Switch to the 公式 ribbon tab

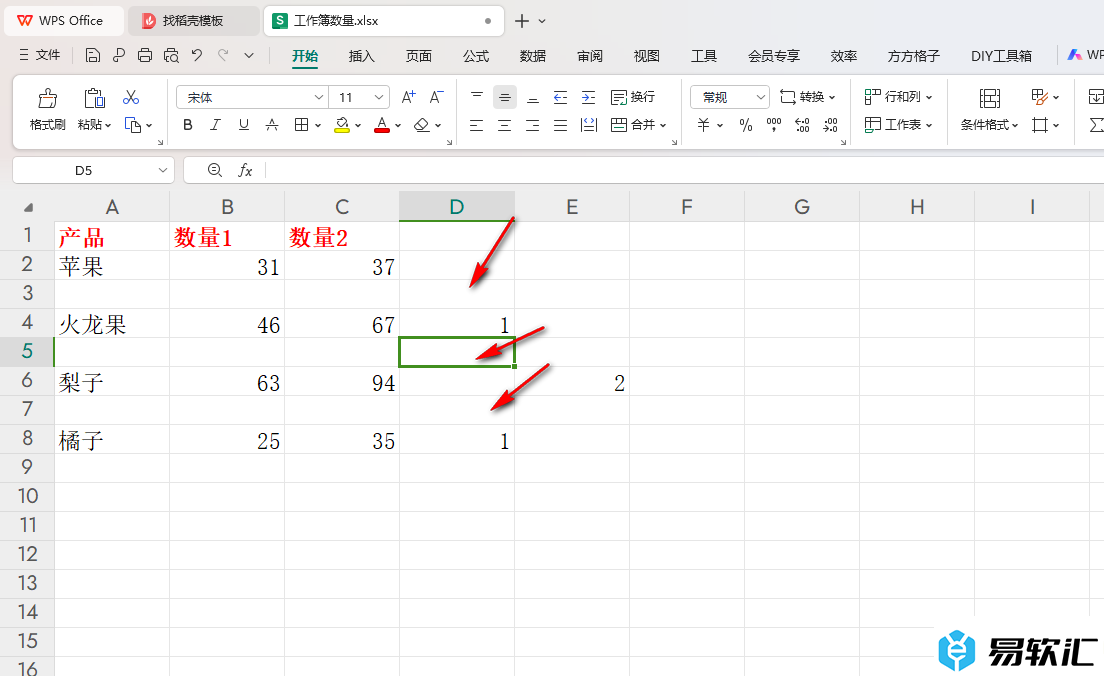[x=475, y=56]
